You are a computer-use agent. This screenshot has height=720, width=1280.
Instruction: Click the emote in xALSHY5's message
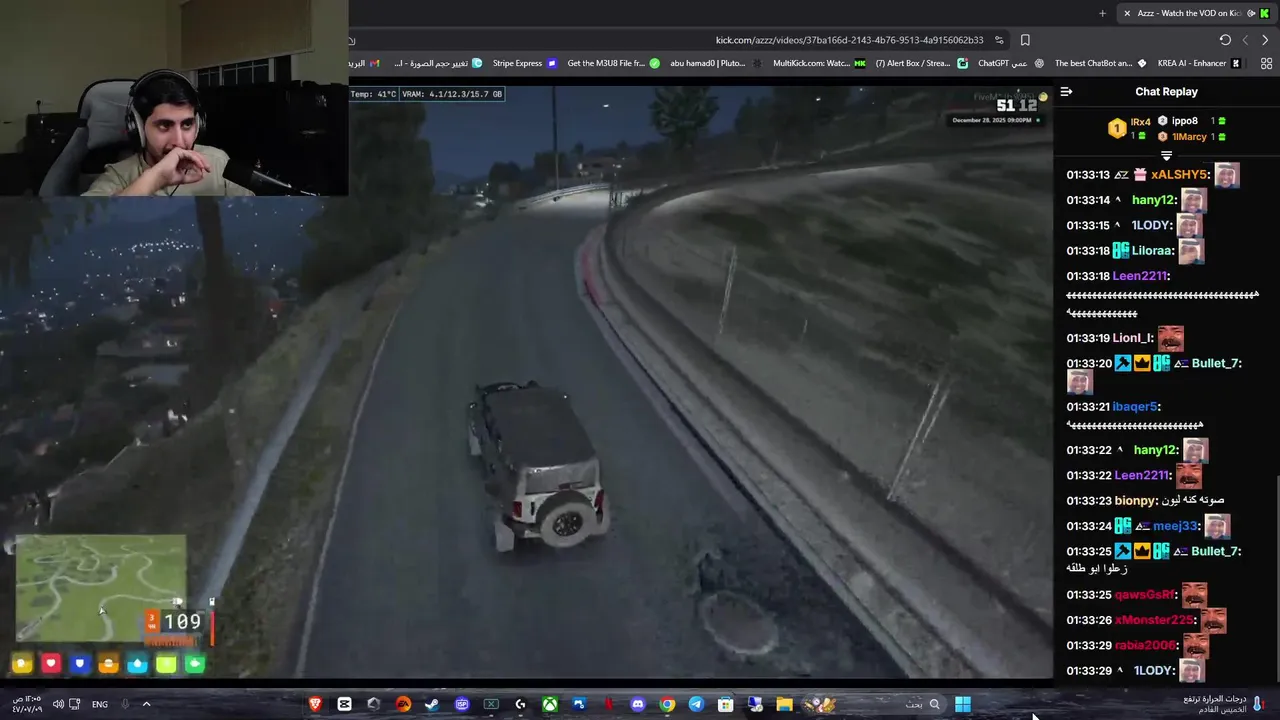(1227, 175)
